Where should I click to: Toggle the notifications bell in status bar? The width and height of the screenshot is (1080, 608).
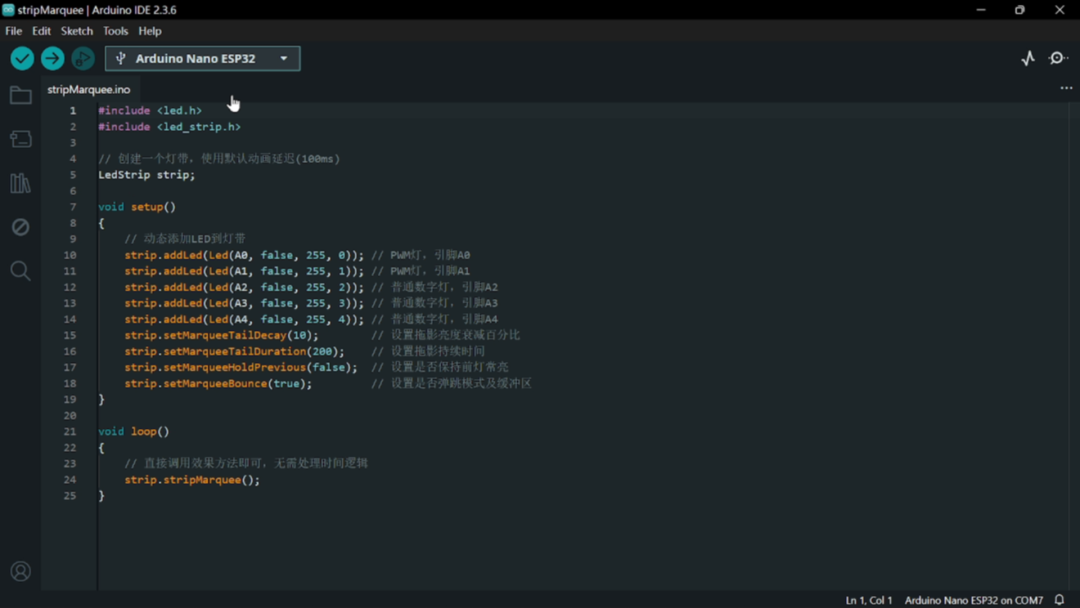[1059, 600]
